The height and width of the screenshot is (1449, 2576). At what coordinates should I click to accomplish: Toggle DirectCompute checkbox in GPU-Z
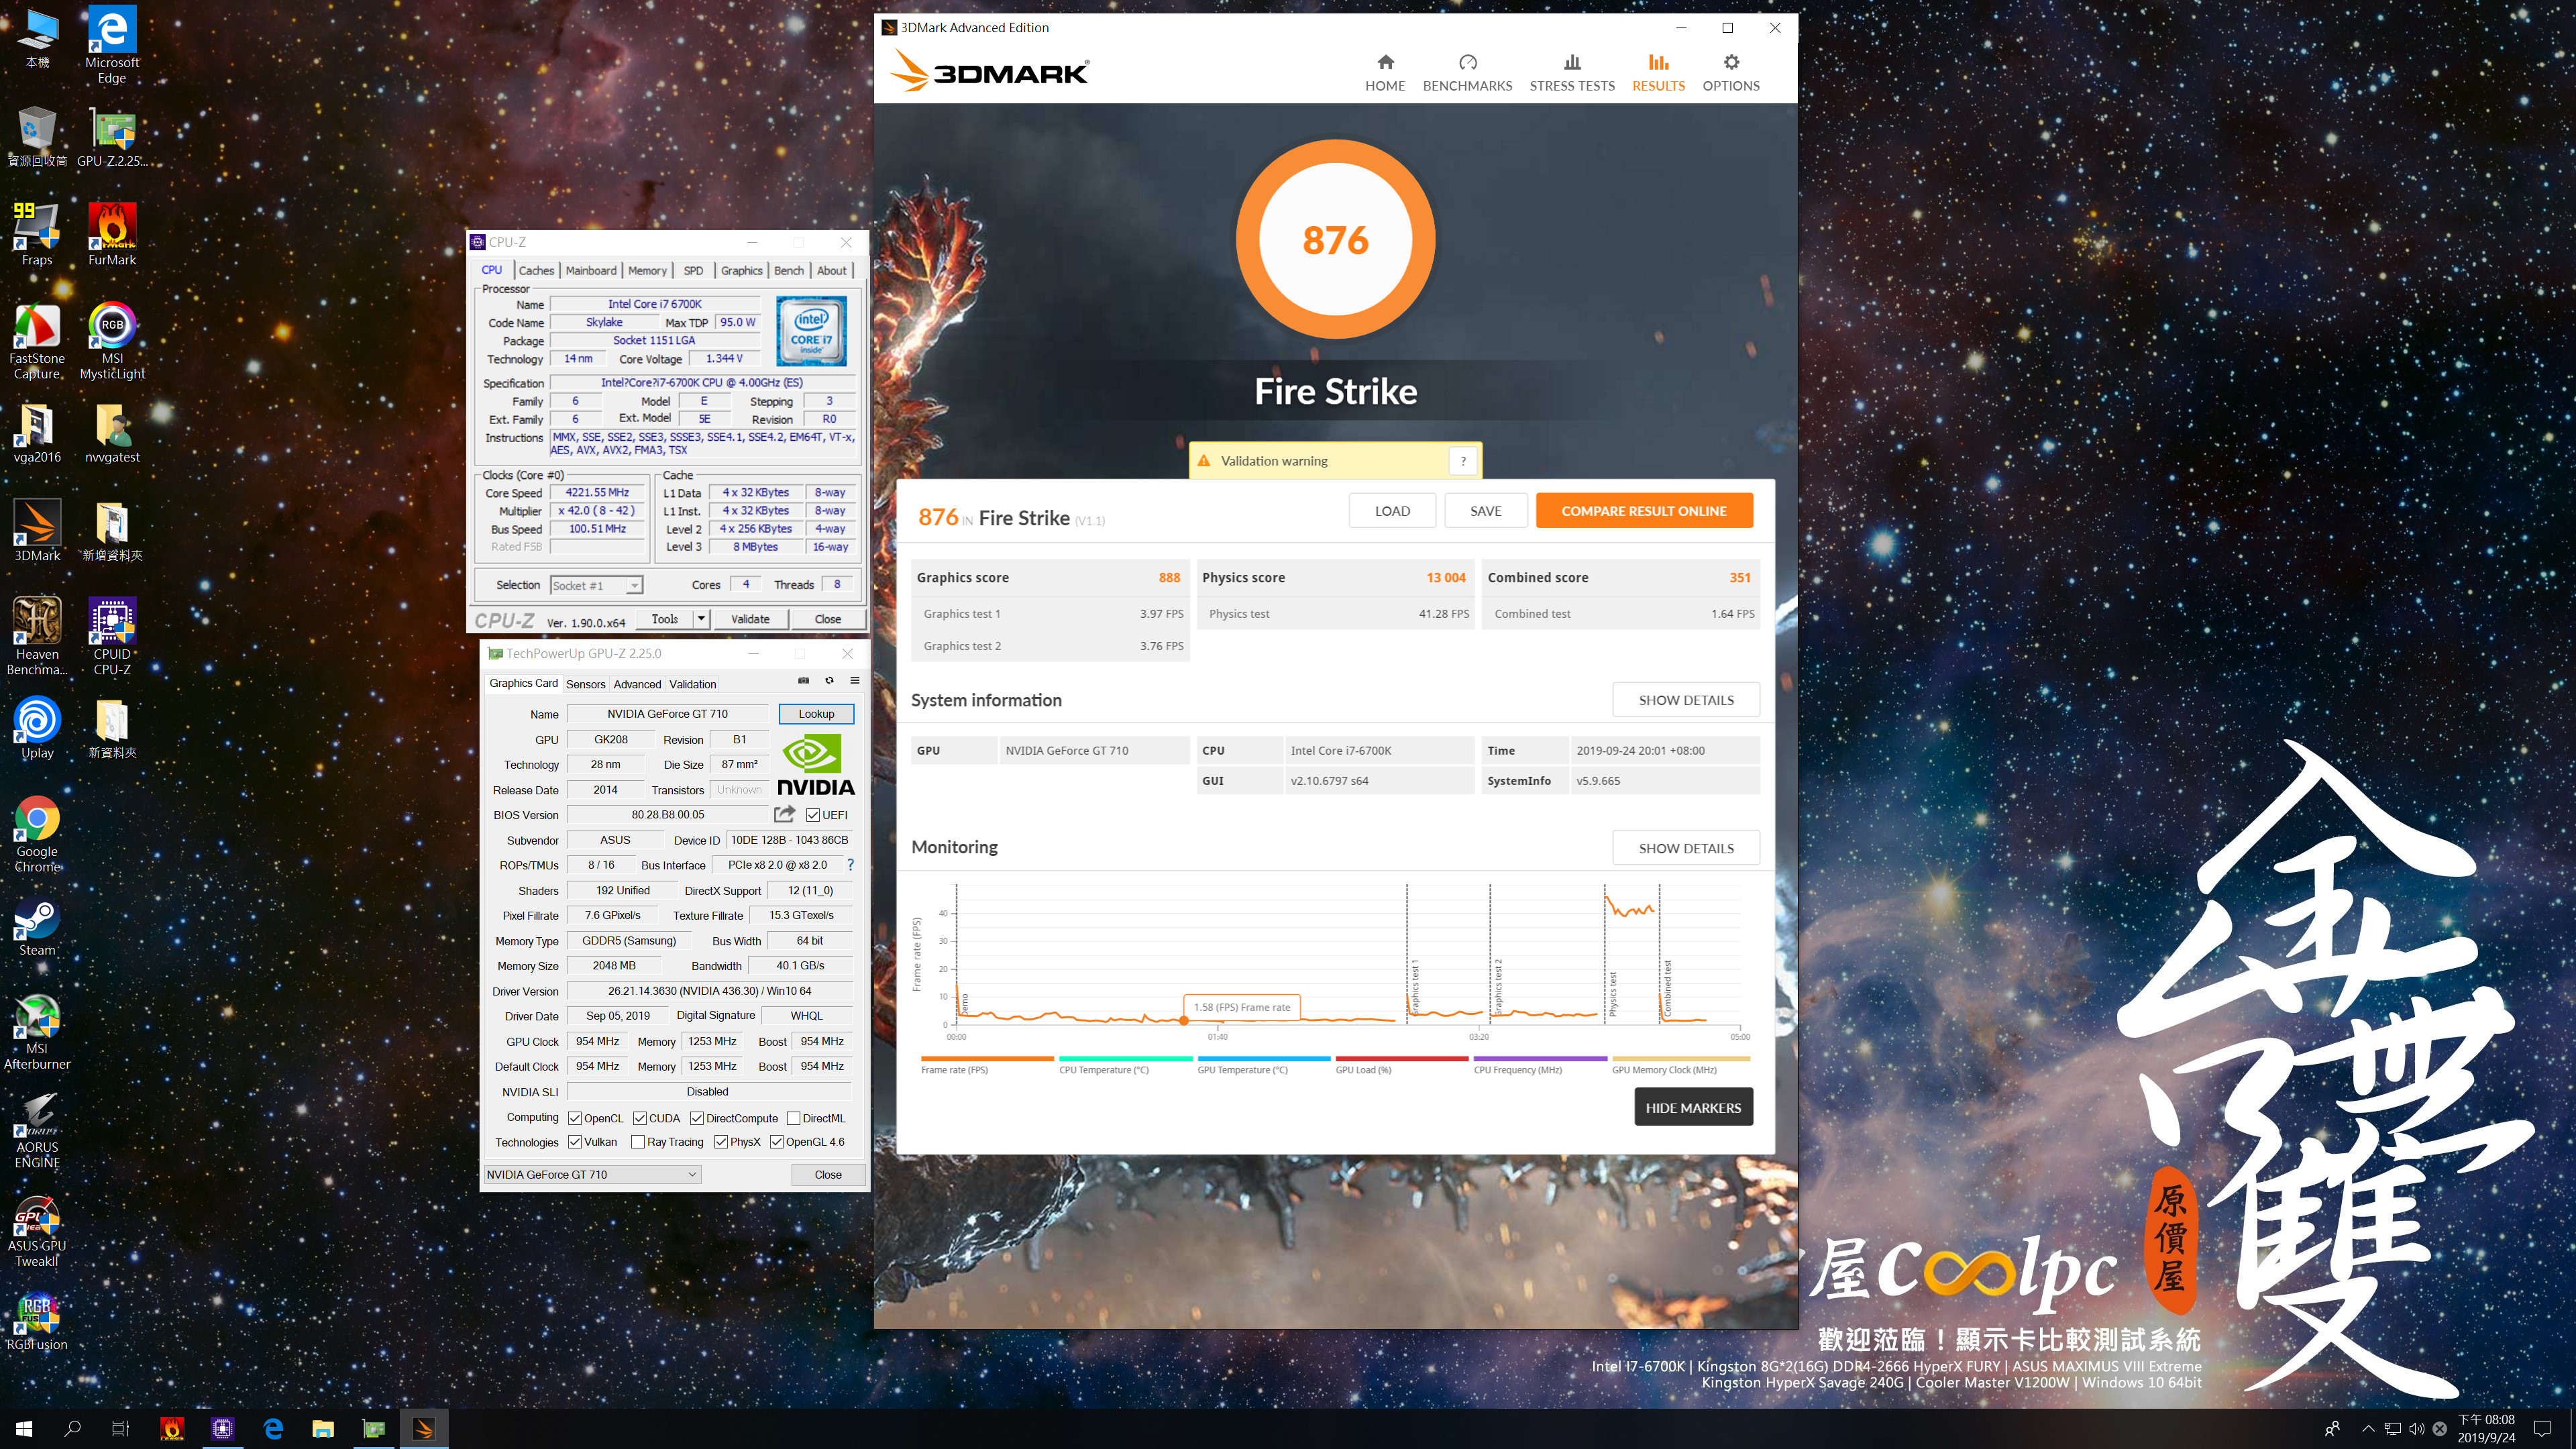(x=697, y=1118)
